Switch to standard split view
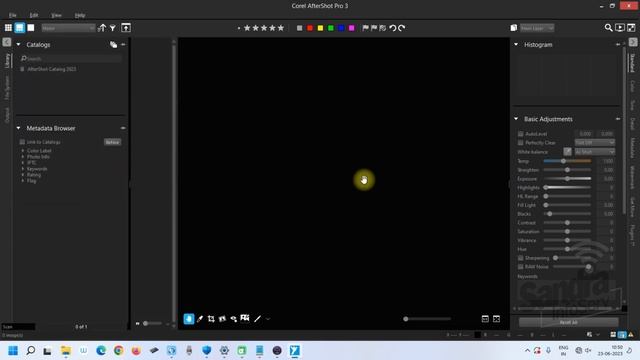This screenshot has height=360, width=640. tap(20, 28)
